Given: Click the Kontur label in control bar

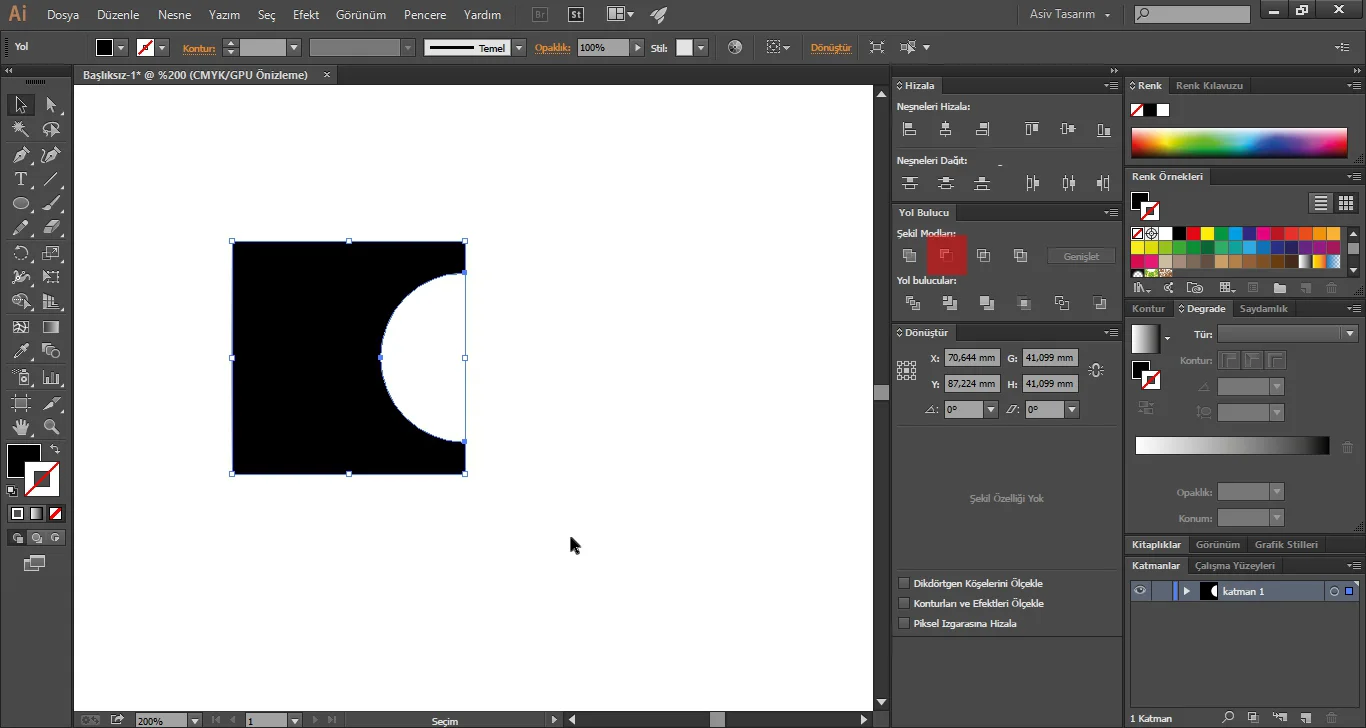Looking at the screenshot, I should [x=199, y=47].
